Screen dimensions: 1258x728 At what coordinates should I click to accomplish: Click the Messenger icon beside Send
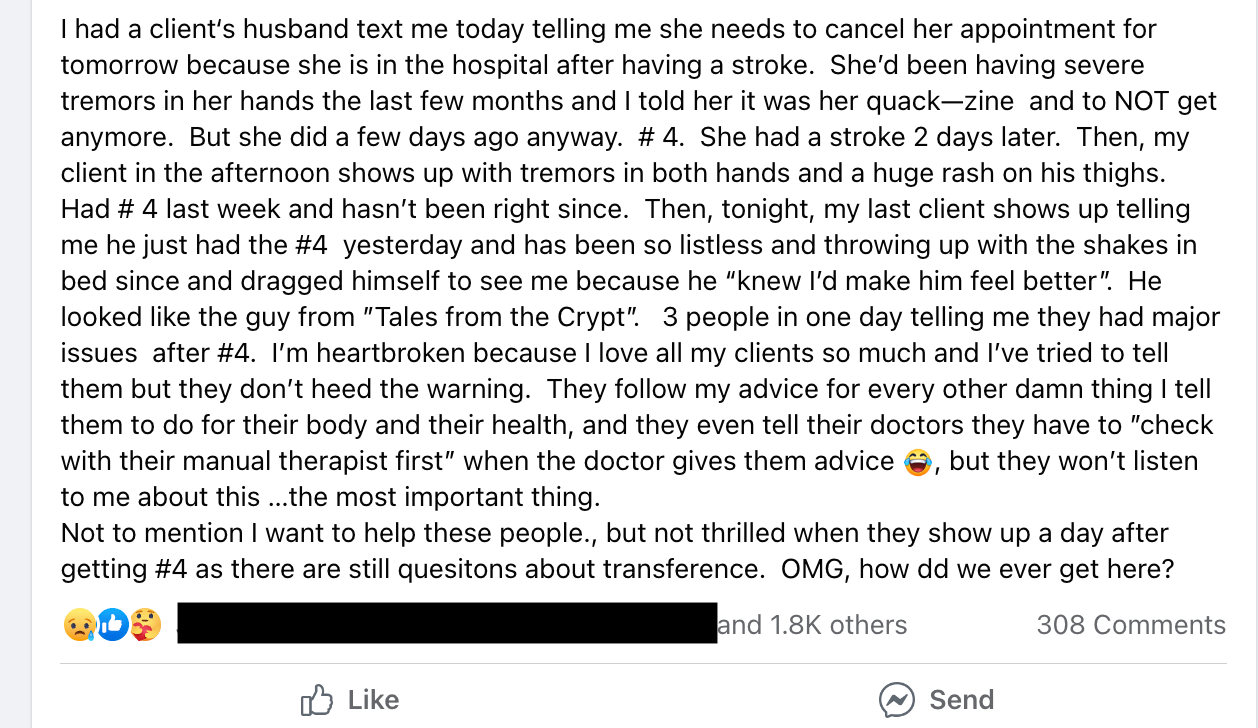pyautogui.click(x=896, y=700)
